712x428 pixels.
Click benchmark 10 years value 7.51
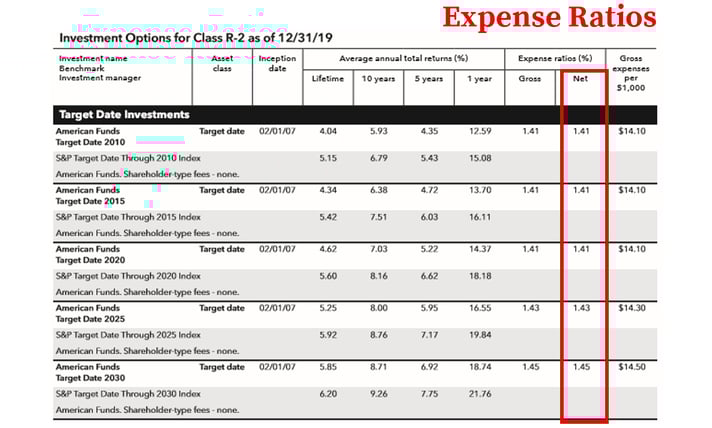379,217
